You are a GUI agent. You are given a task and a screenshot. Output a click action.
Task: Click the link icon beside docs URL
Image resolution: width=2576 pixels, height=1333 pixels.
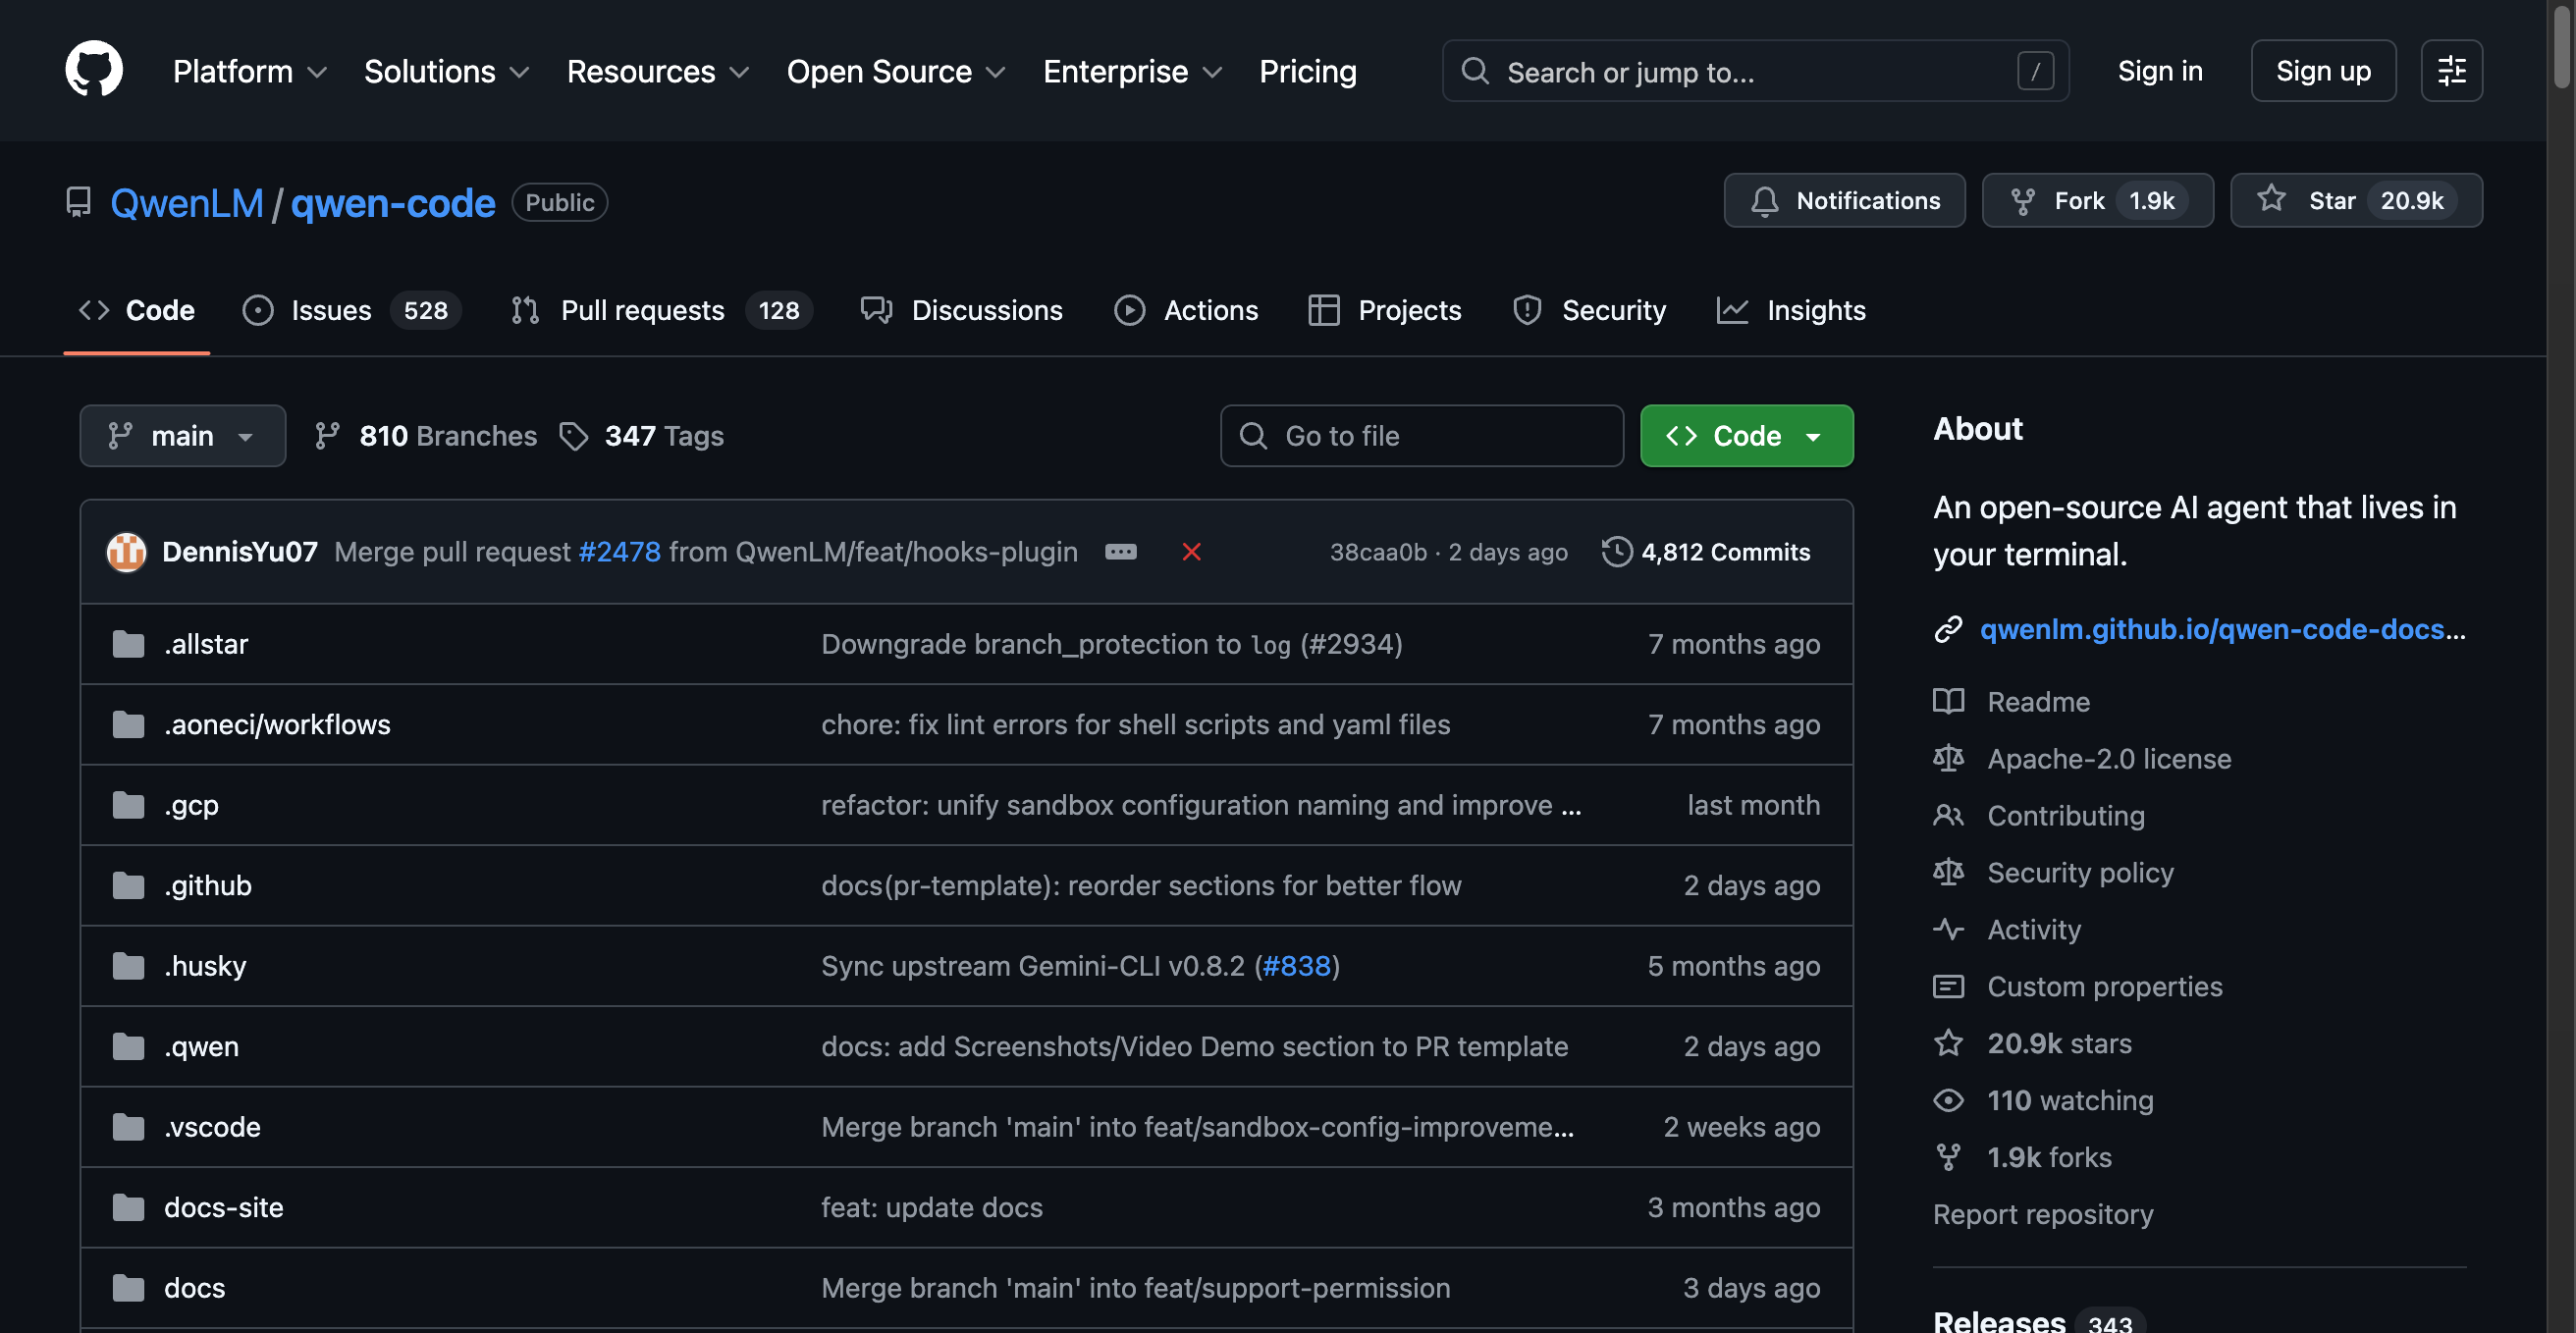pos(1947,629)
